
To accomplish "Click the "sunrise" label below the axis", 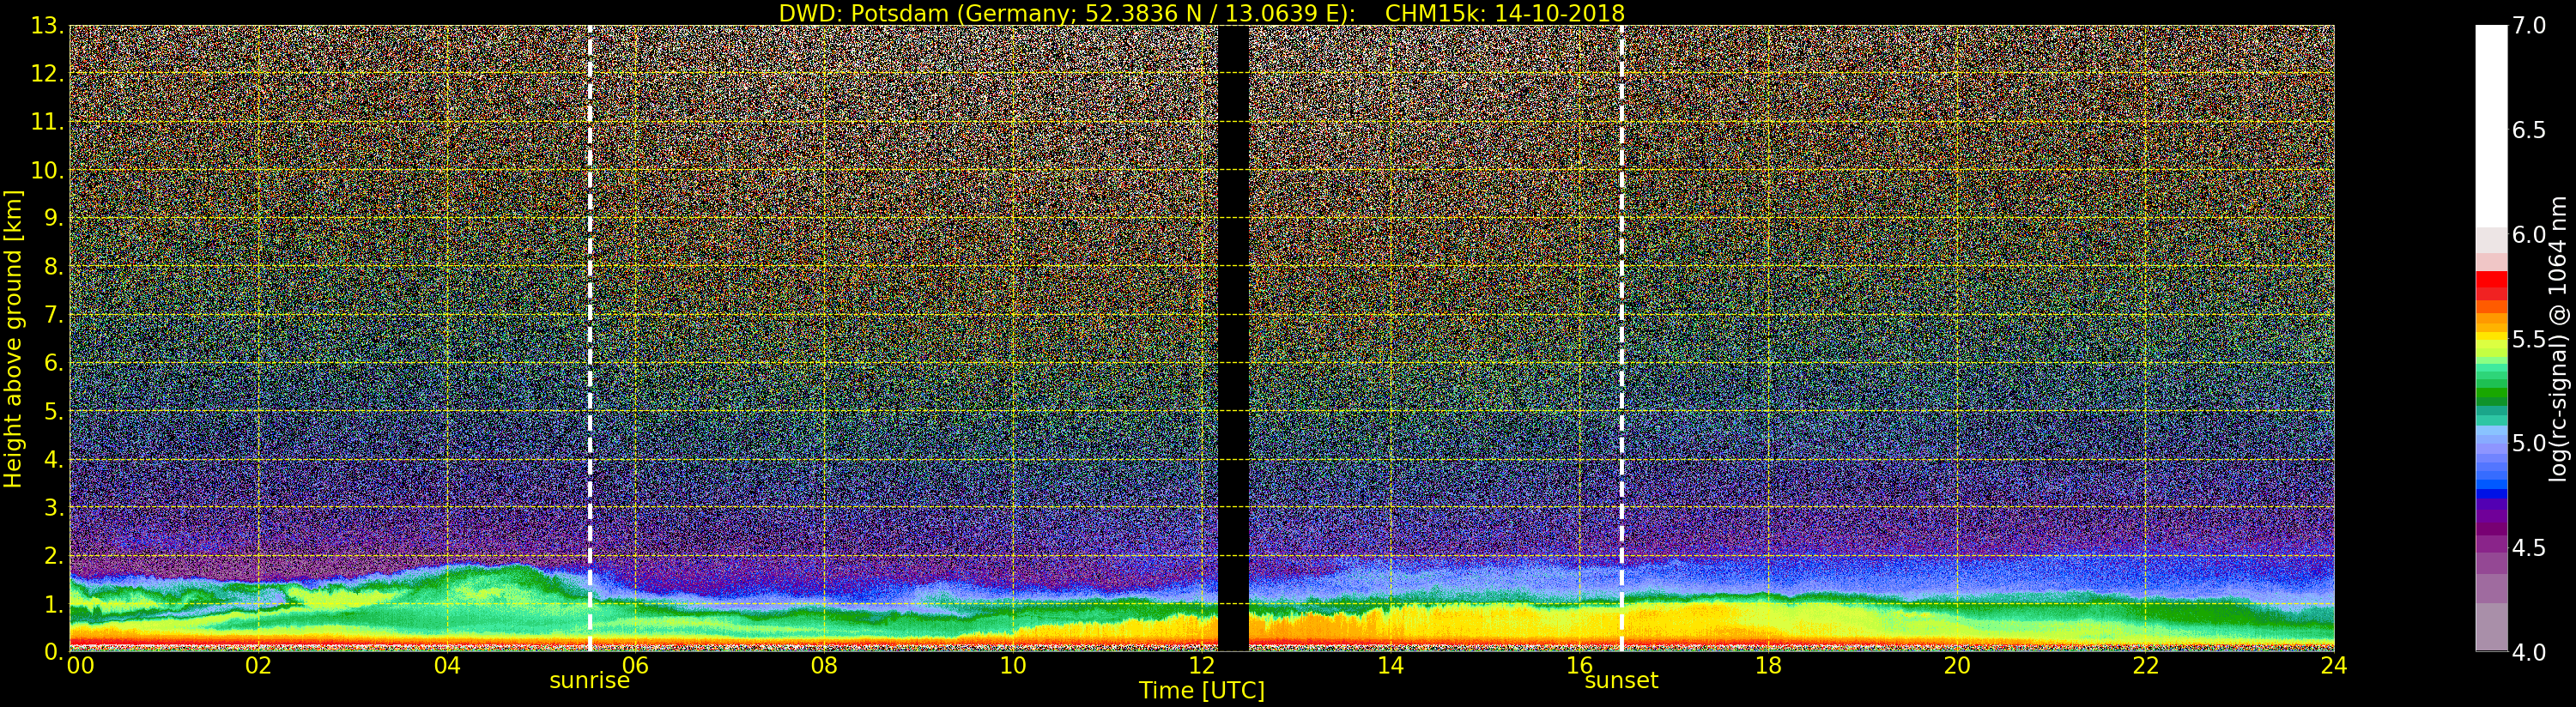I will tap(589, 681).
